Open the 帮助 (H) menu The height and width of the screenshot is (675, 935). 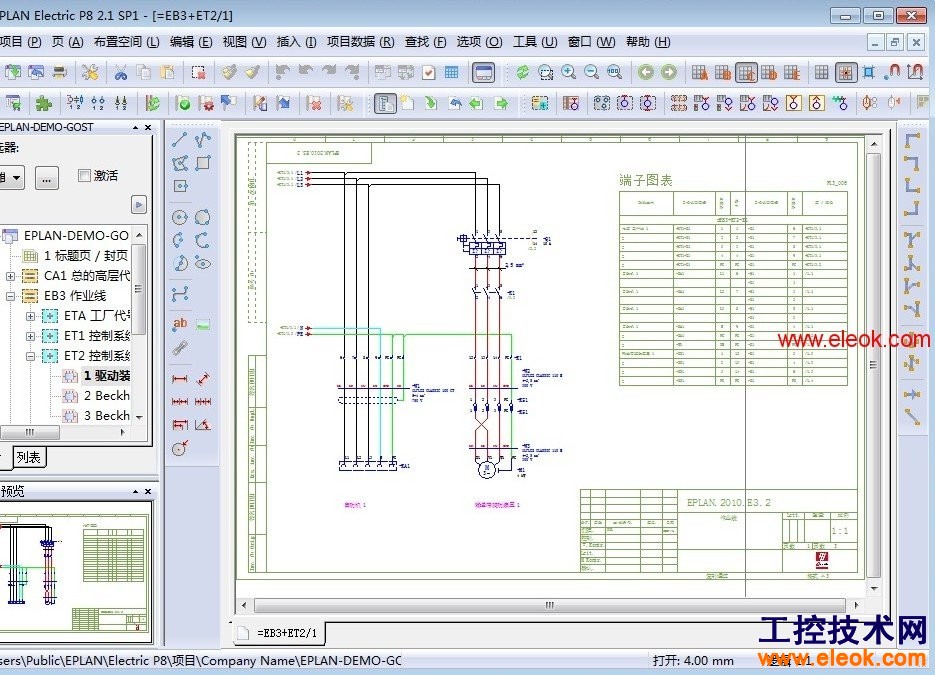pyautogui.click(x=648, y=42)
